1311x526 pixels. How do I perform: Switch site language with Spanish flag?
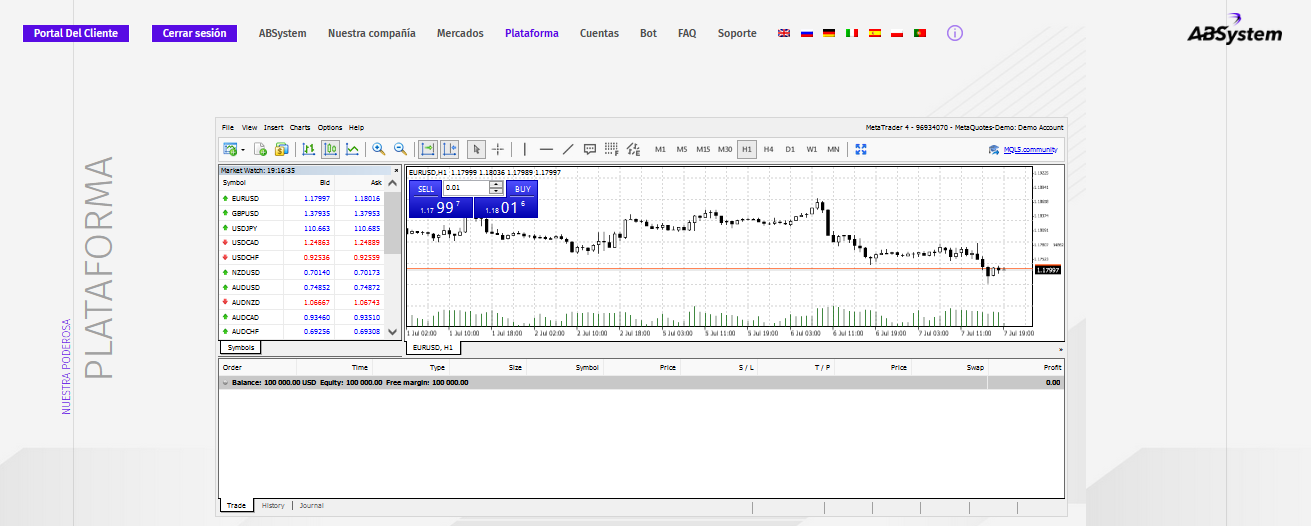875,33
